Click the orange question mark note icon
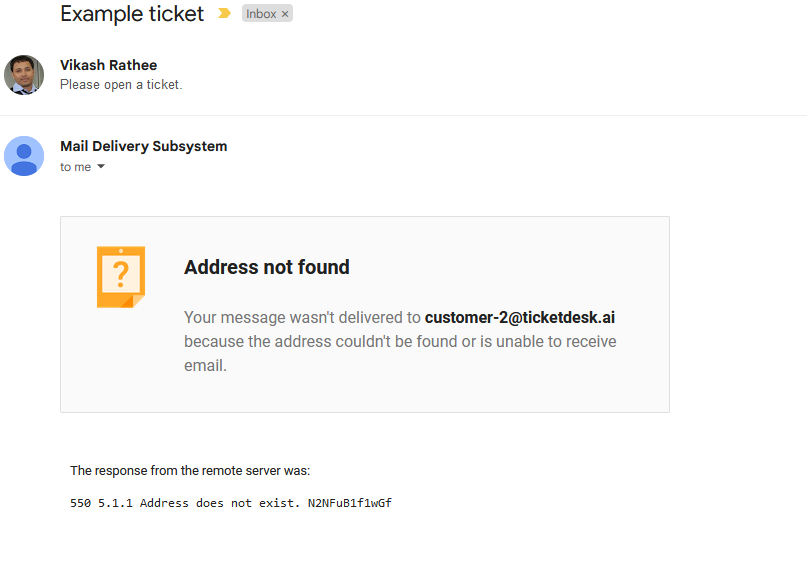The width and height of the screenshot is (807, 572). (121, 276)
